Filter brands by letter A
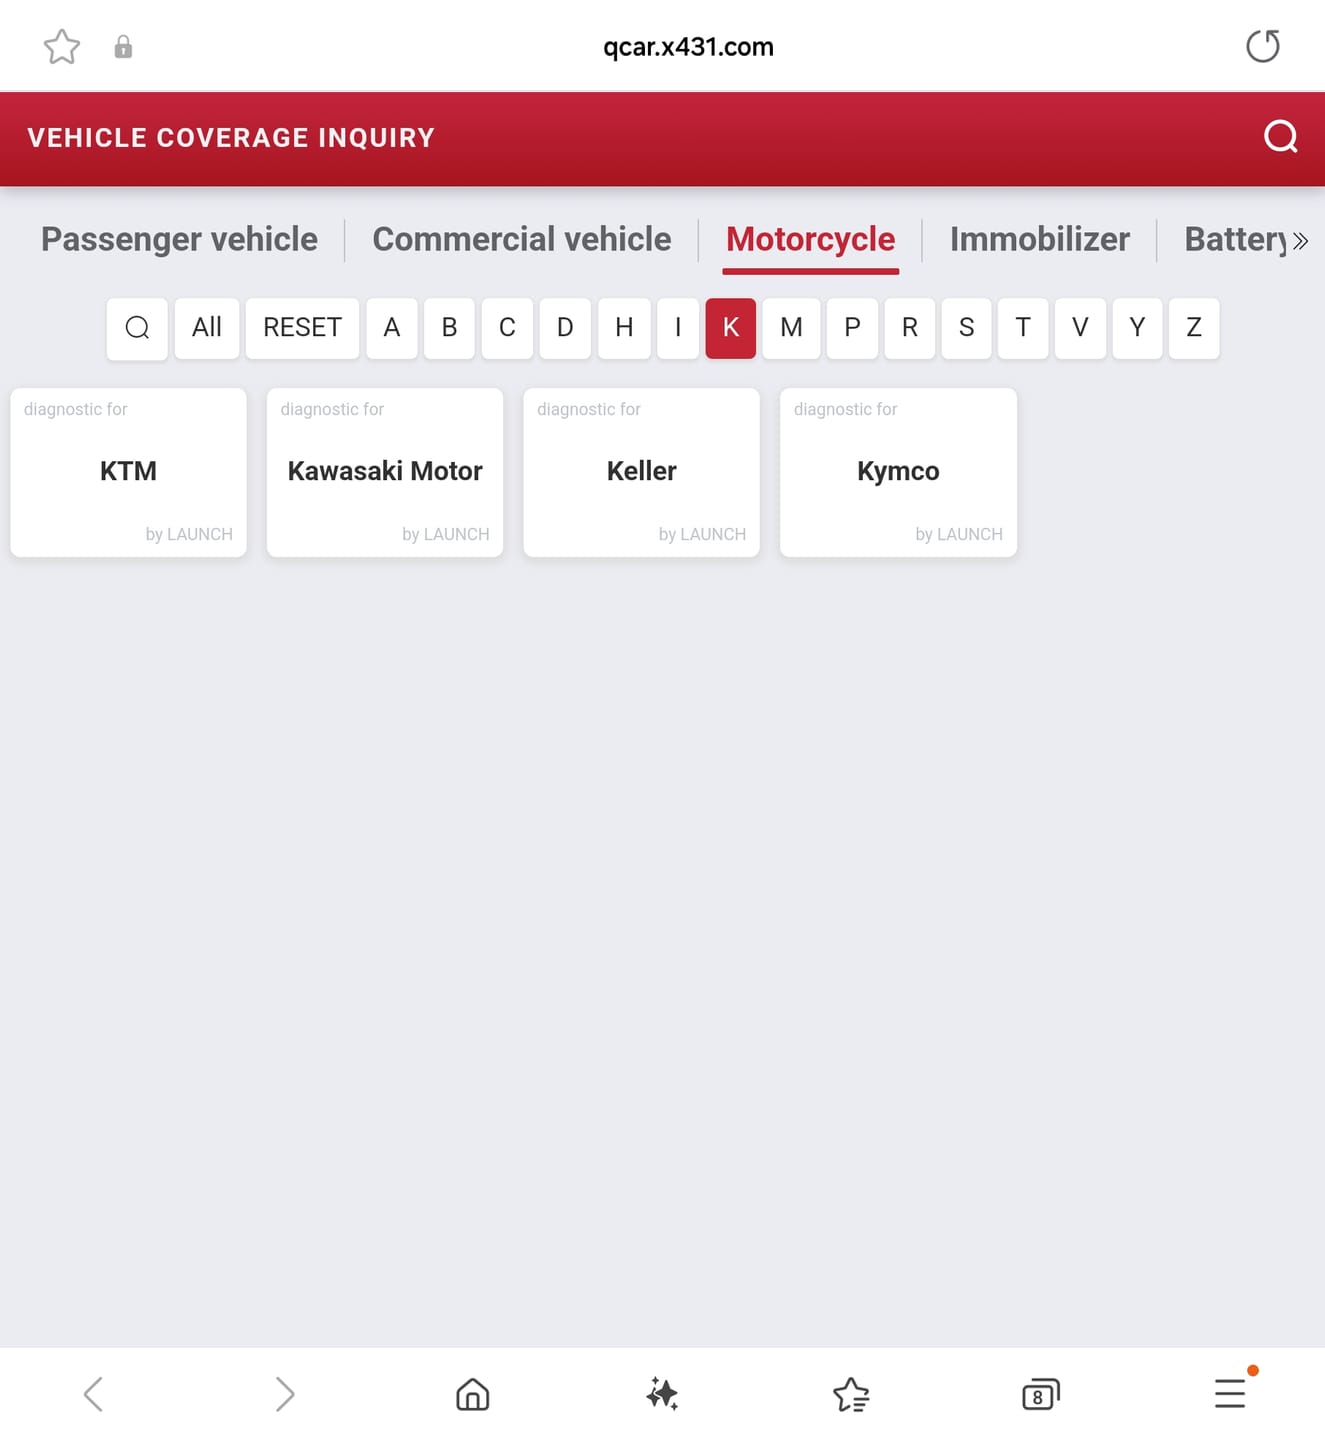Screen dimensions: 1325x1440 pyautogui.click(x=392, y=328)
